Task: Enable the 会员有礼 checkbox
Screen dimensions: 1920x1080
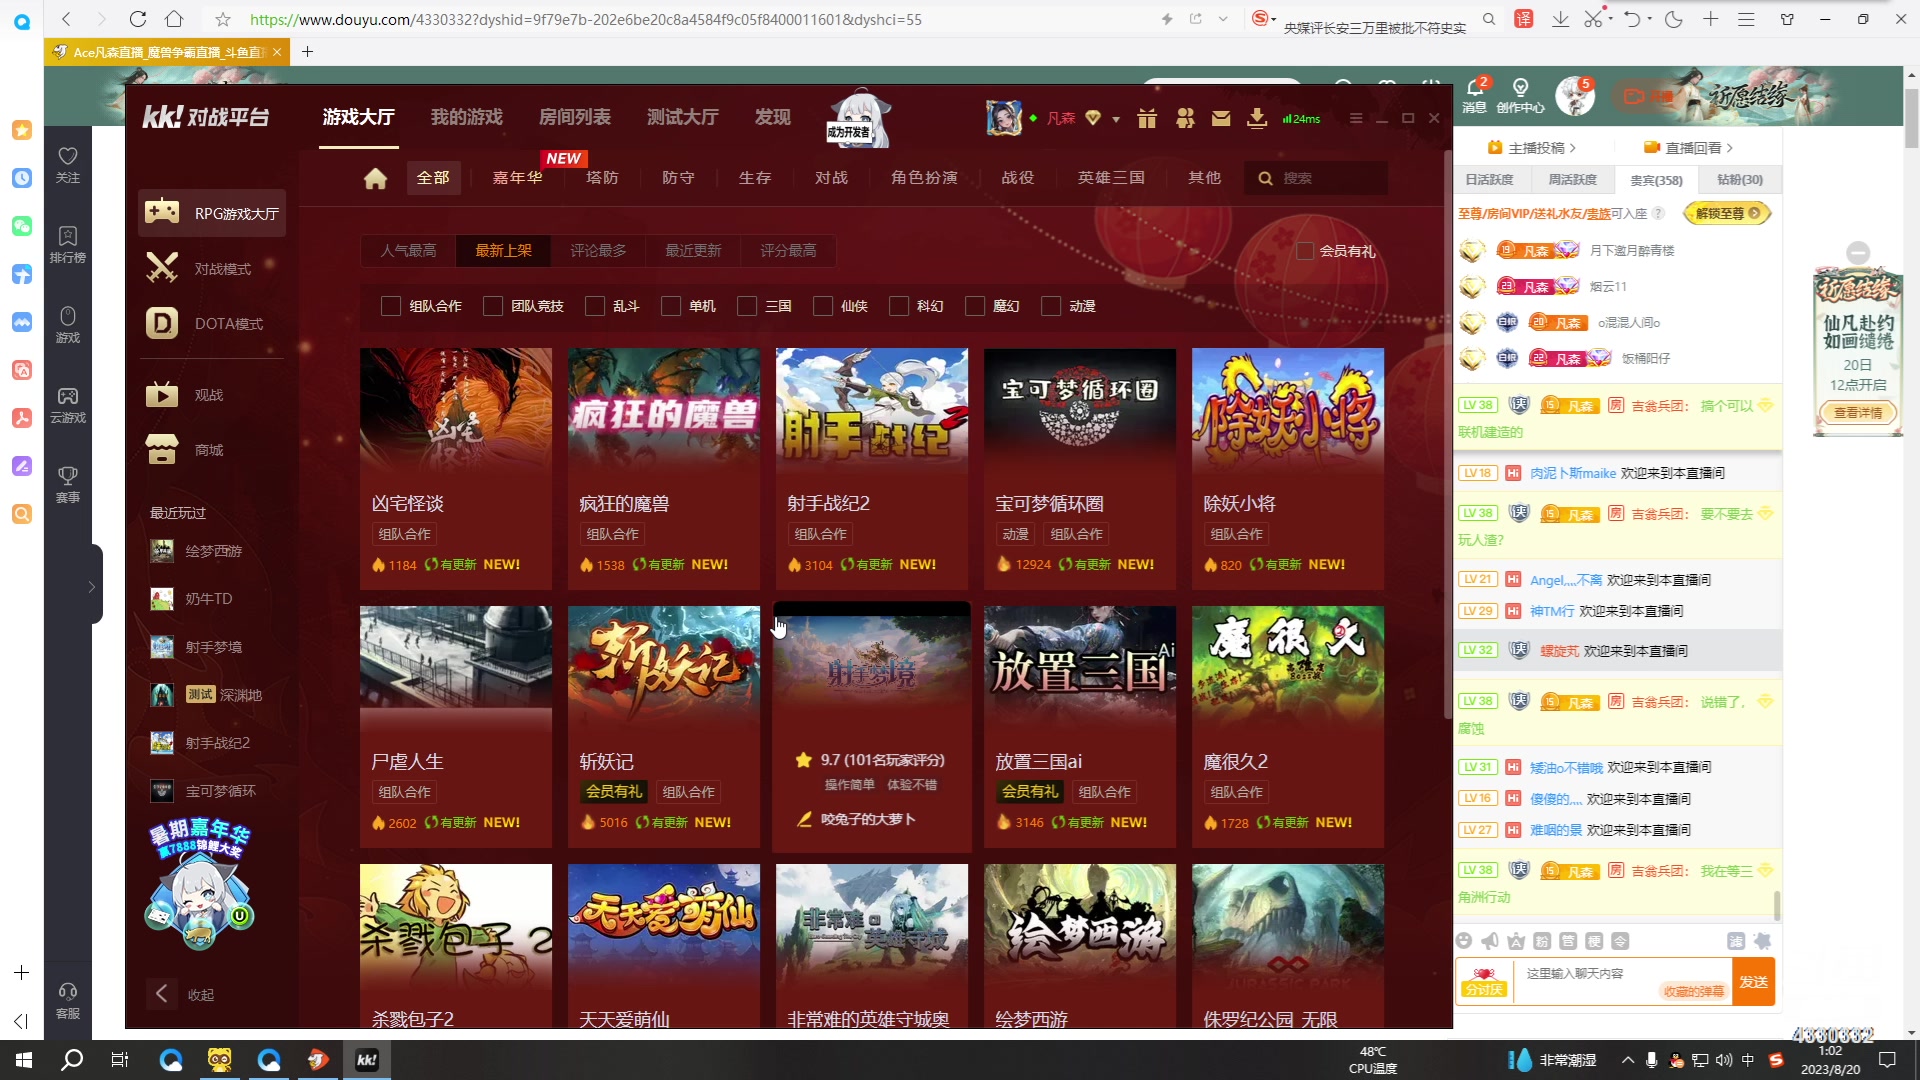Action: pos(1305,251)
